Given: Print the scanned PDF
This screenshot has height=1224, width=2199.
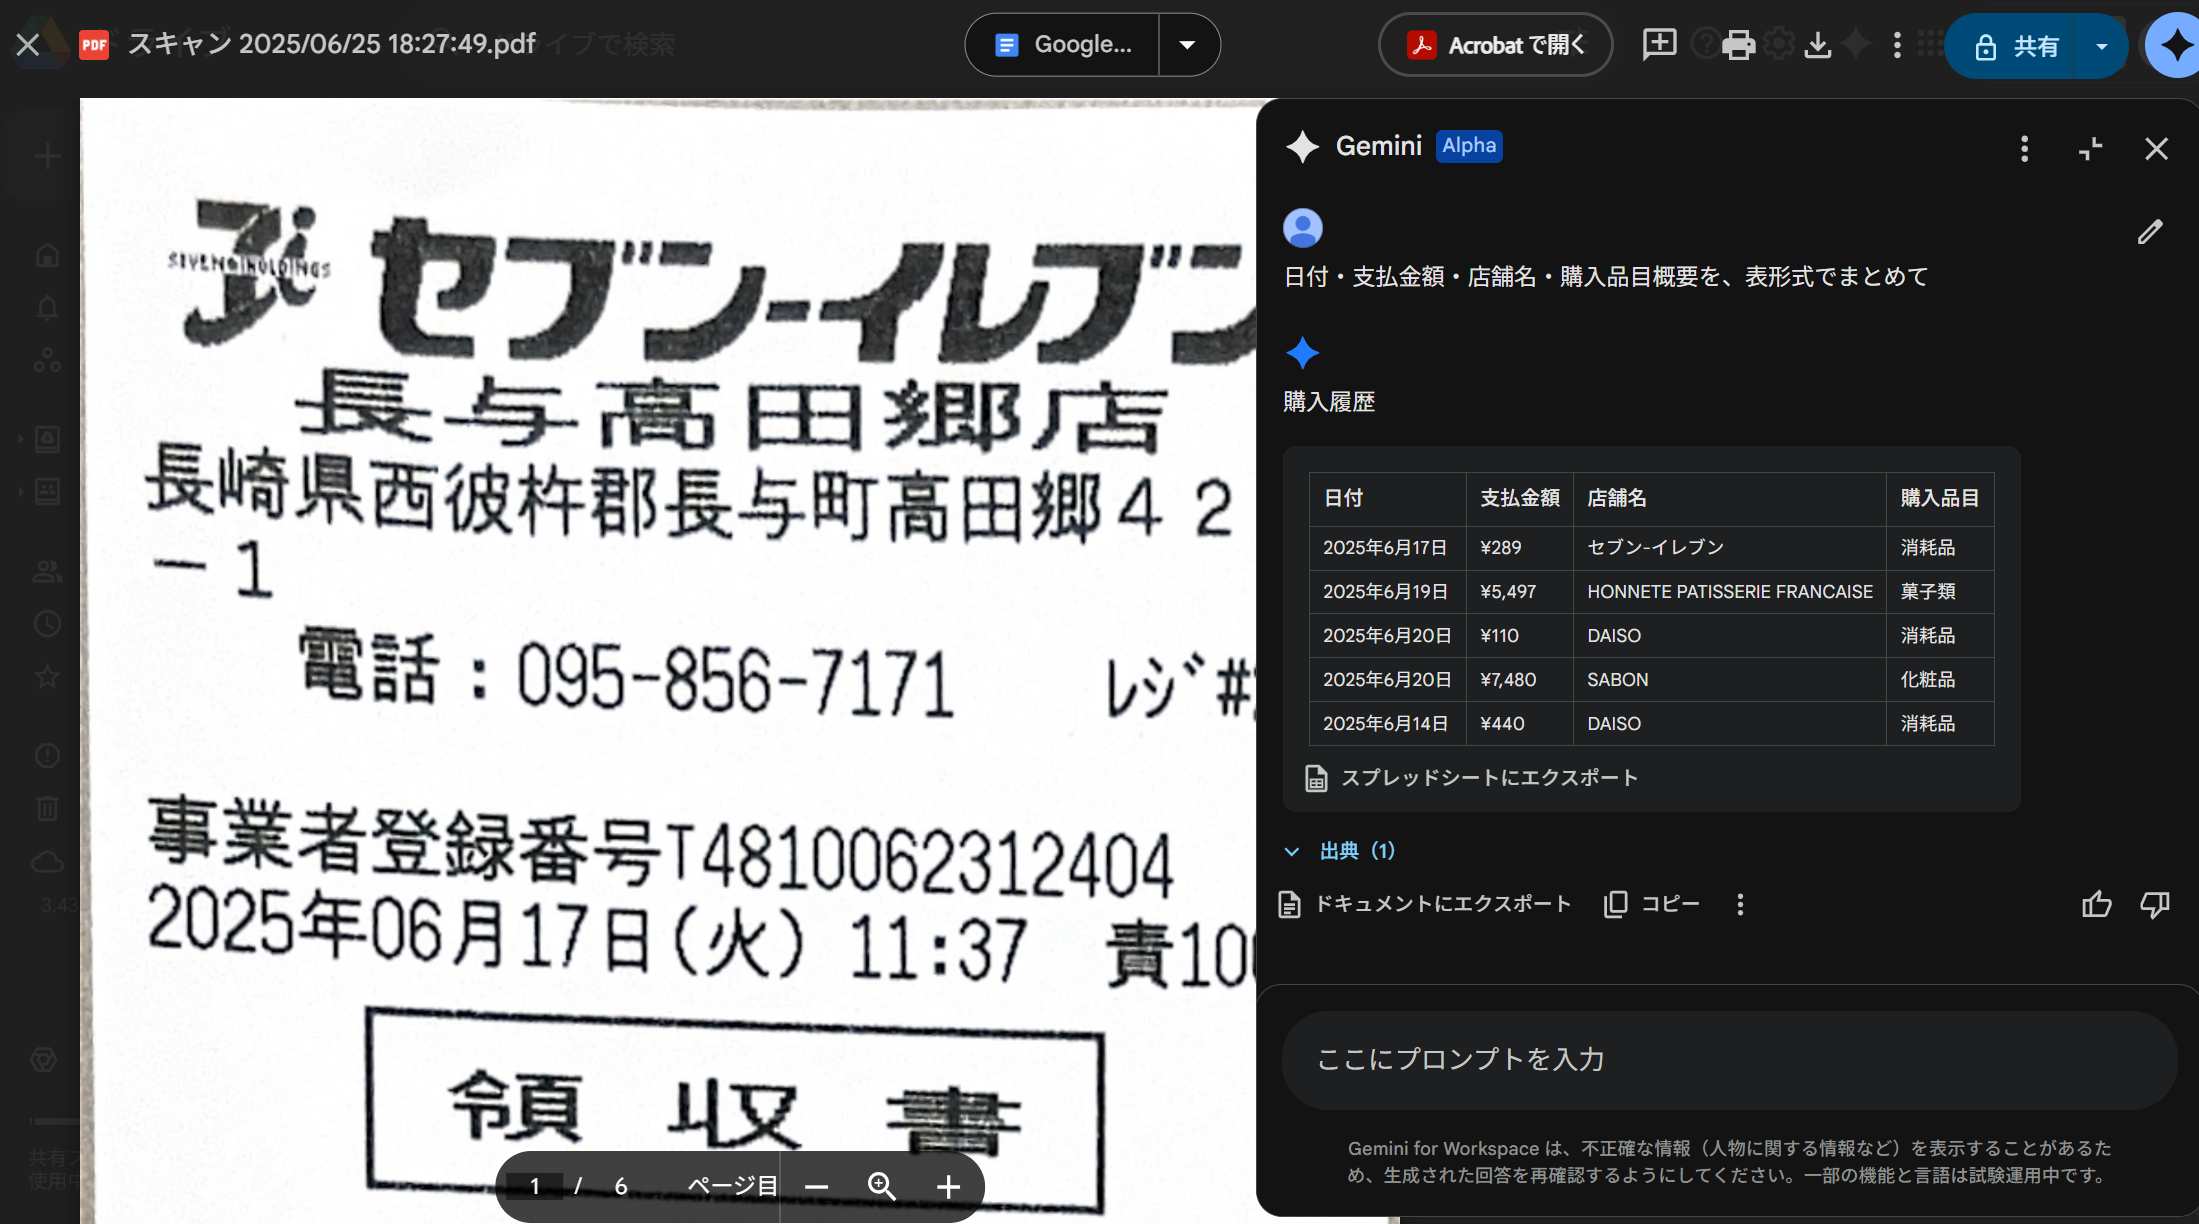Looking at the screenshot, I should point(1738,45).
